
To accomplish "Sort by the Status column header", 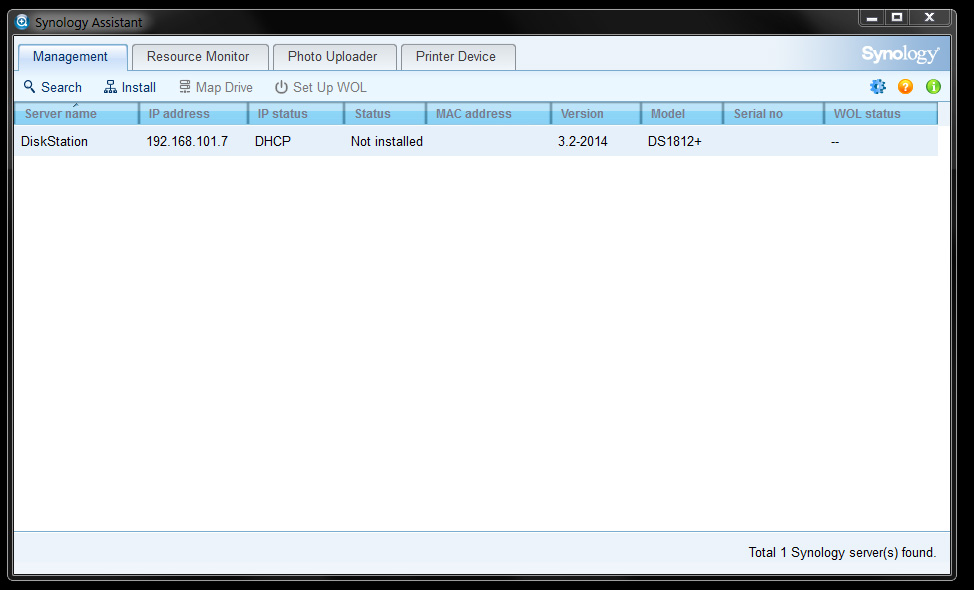I will pyautogui.click(x=385, y=114).
